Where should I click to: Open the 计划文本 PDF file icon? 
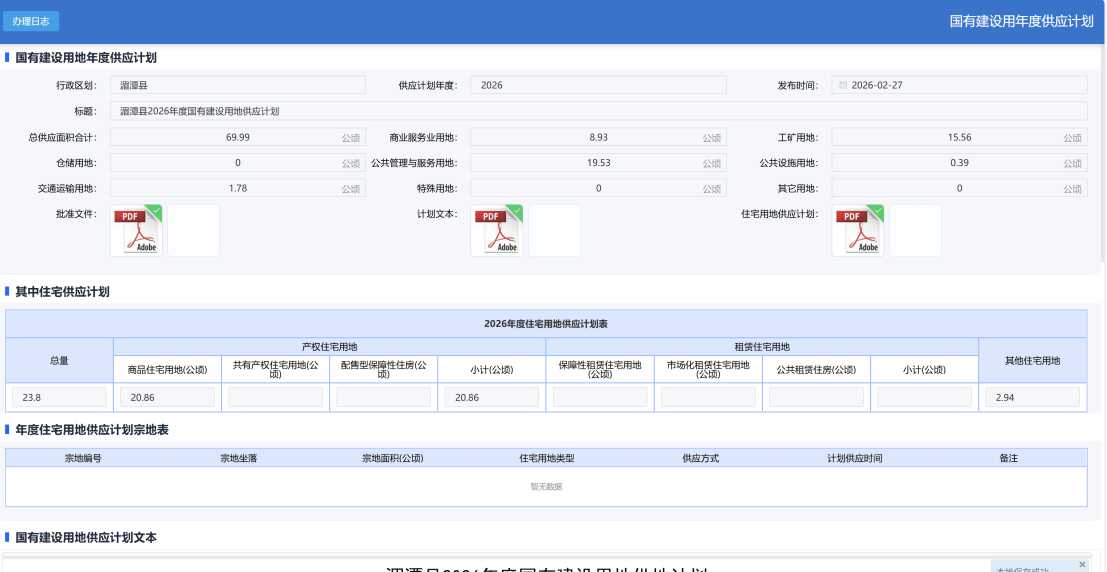click(x=497, y=230)
